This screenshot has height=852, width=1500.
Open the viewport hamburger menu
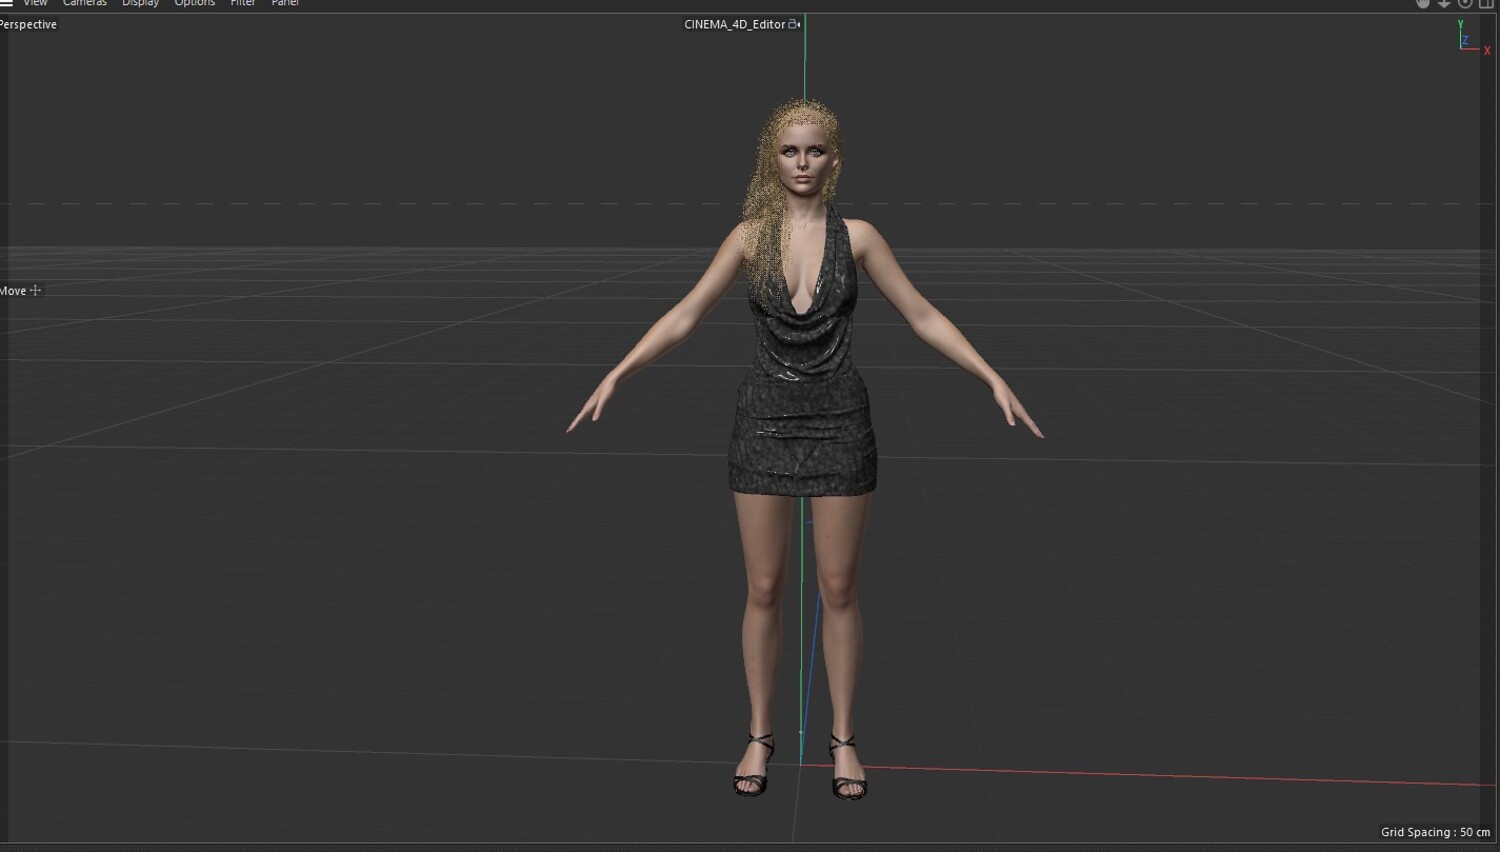point(6,3)
